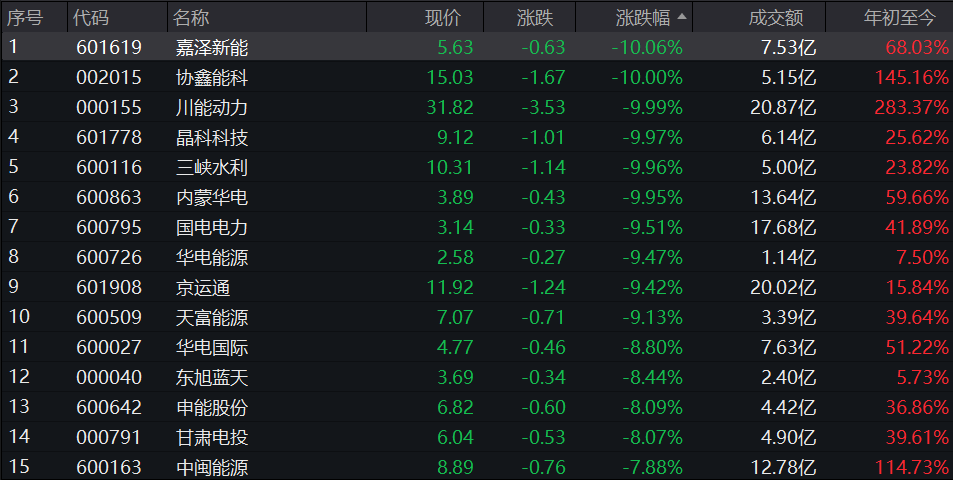The width and height of the screenshot is (953, 480).
Task: Click stock code 600795
Action: click(109, 227)
